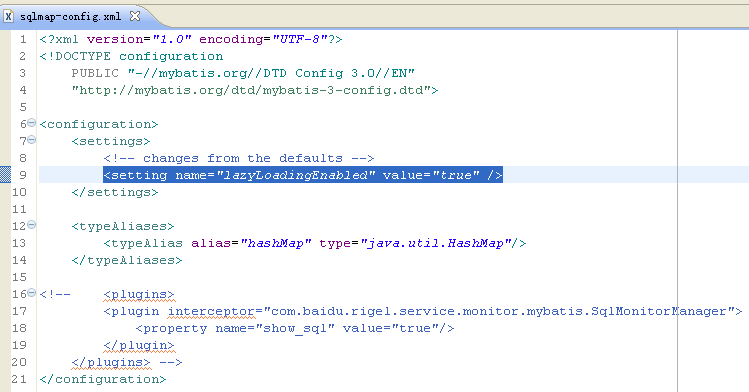Click the java.util.HashMap type value
The image size is (749, 392).
(436, 244)
